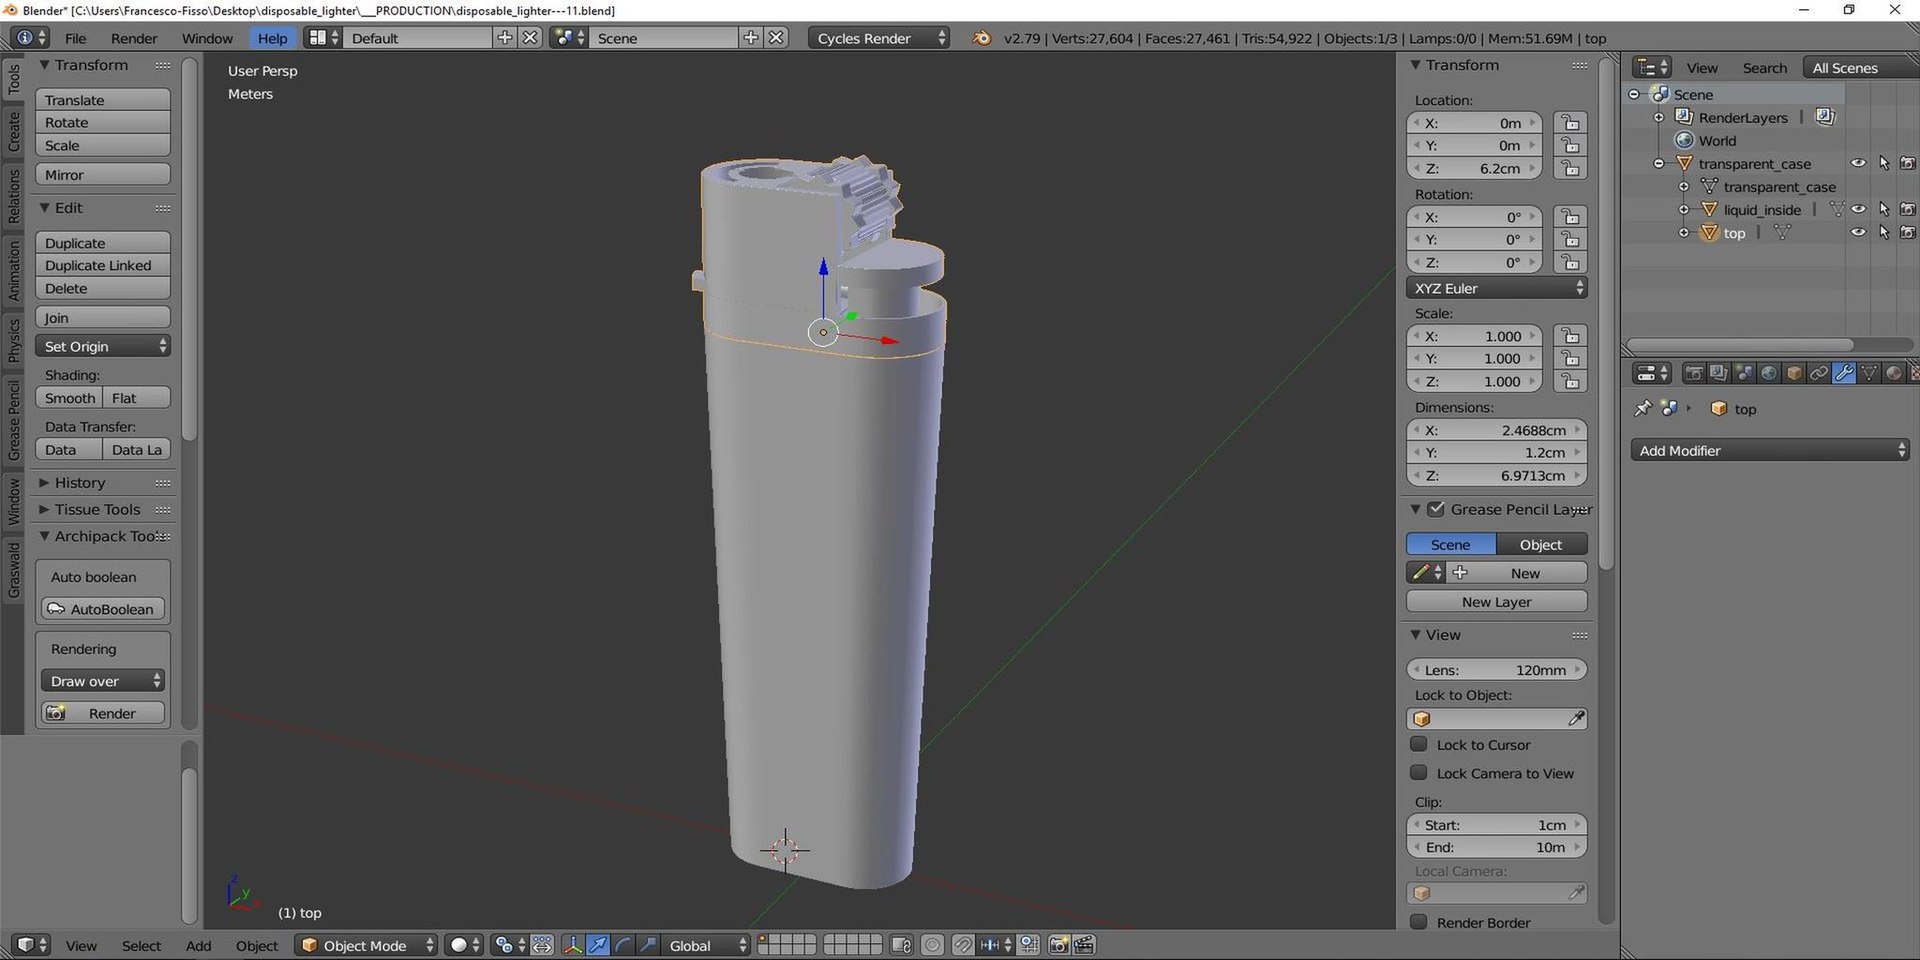Open the Help menu

pyautogui.click(x=272, y=38)
